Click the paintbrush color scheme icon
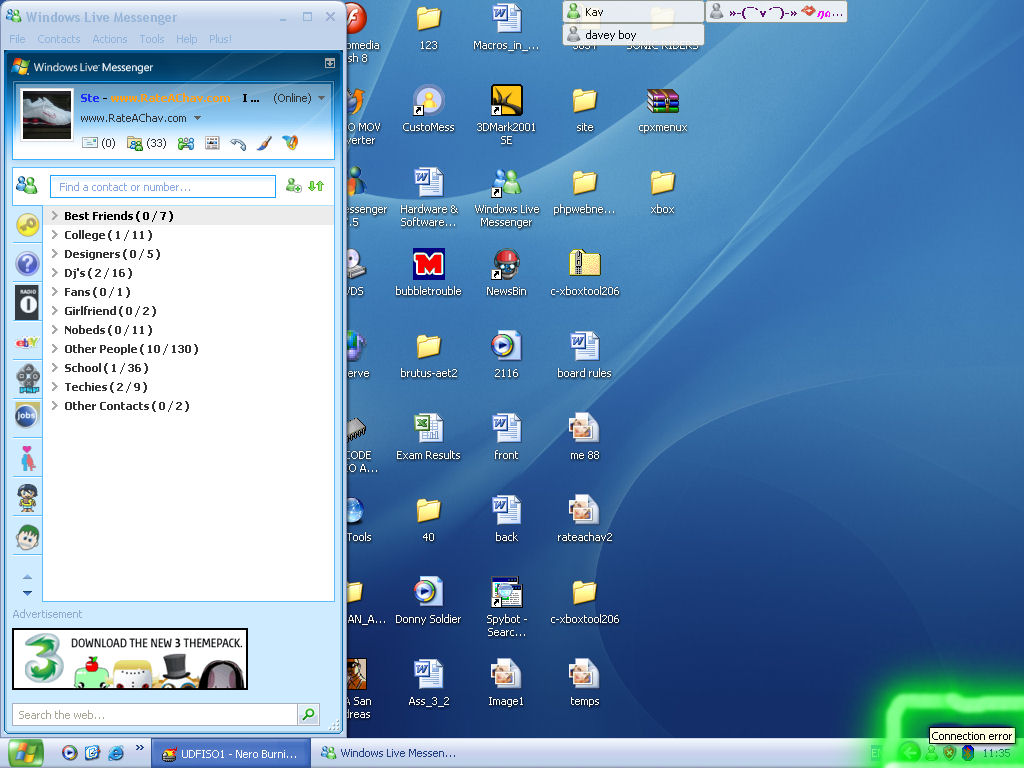 264,143
